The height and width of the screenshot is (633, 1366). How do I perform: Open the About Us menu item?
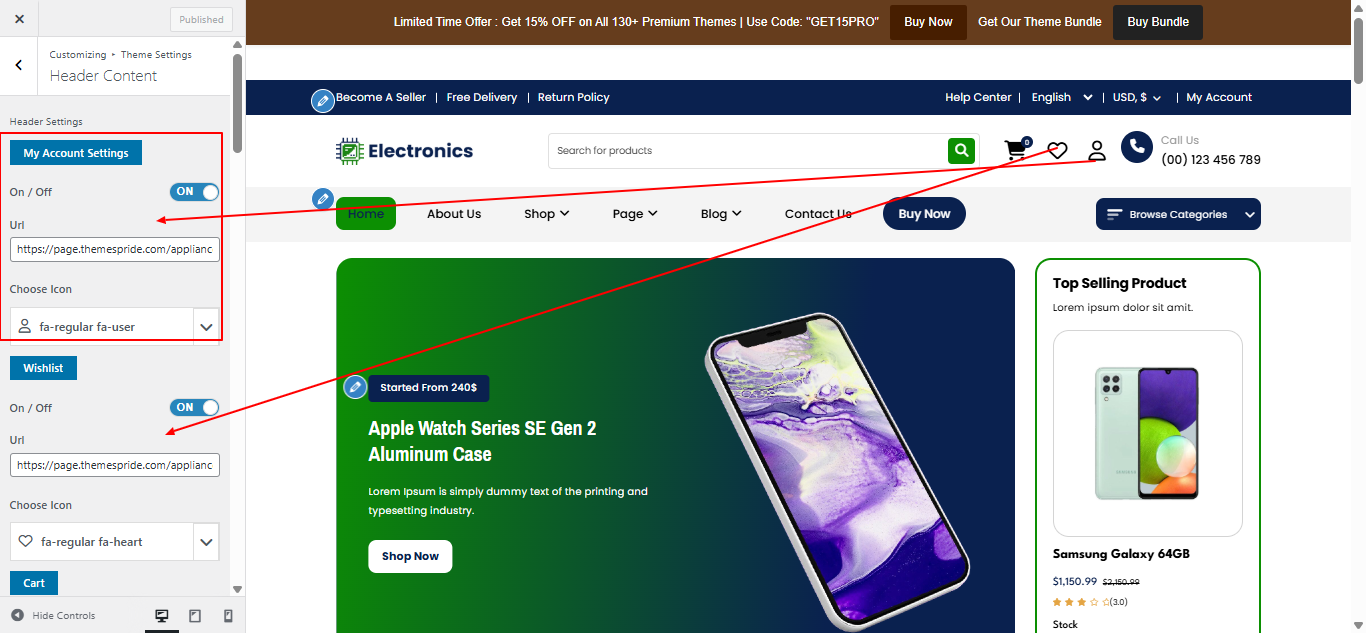click(x=454, y=214)
